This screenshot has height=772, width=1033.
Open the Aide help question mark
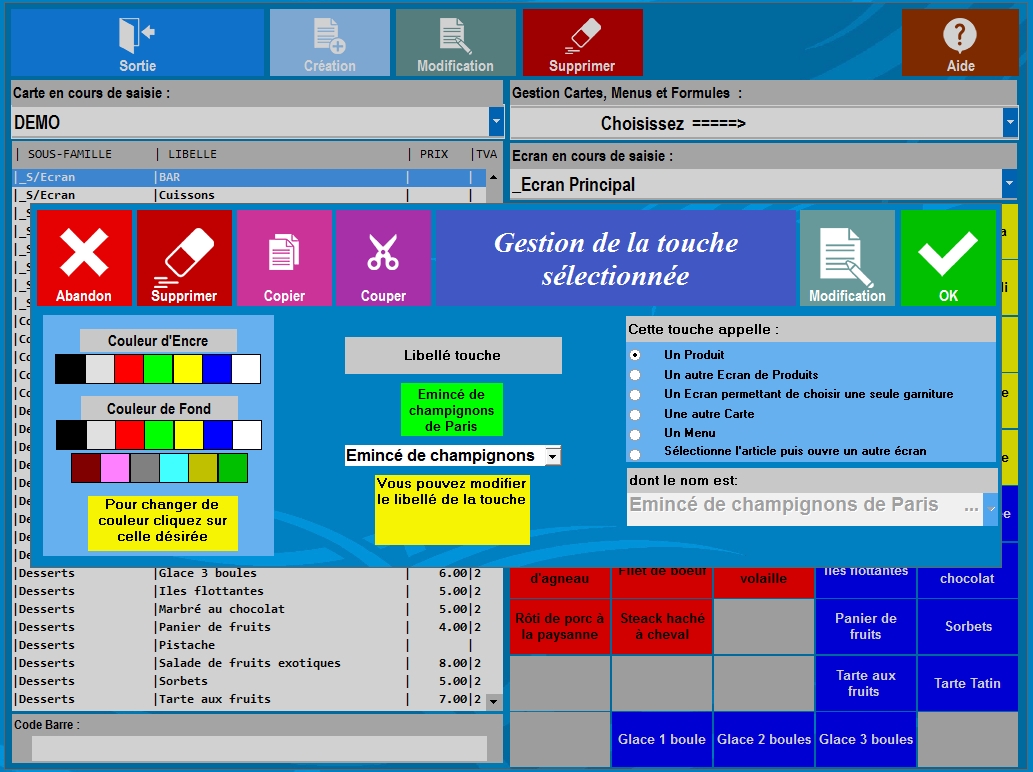tap(959, 36)
